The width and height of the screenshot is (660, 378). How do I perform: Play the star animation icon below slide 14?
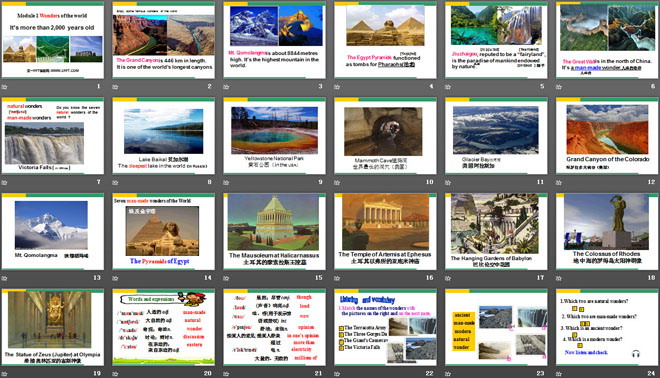115,278
